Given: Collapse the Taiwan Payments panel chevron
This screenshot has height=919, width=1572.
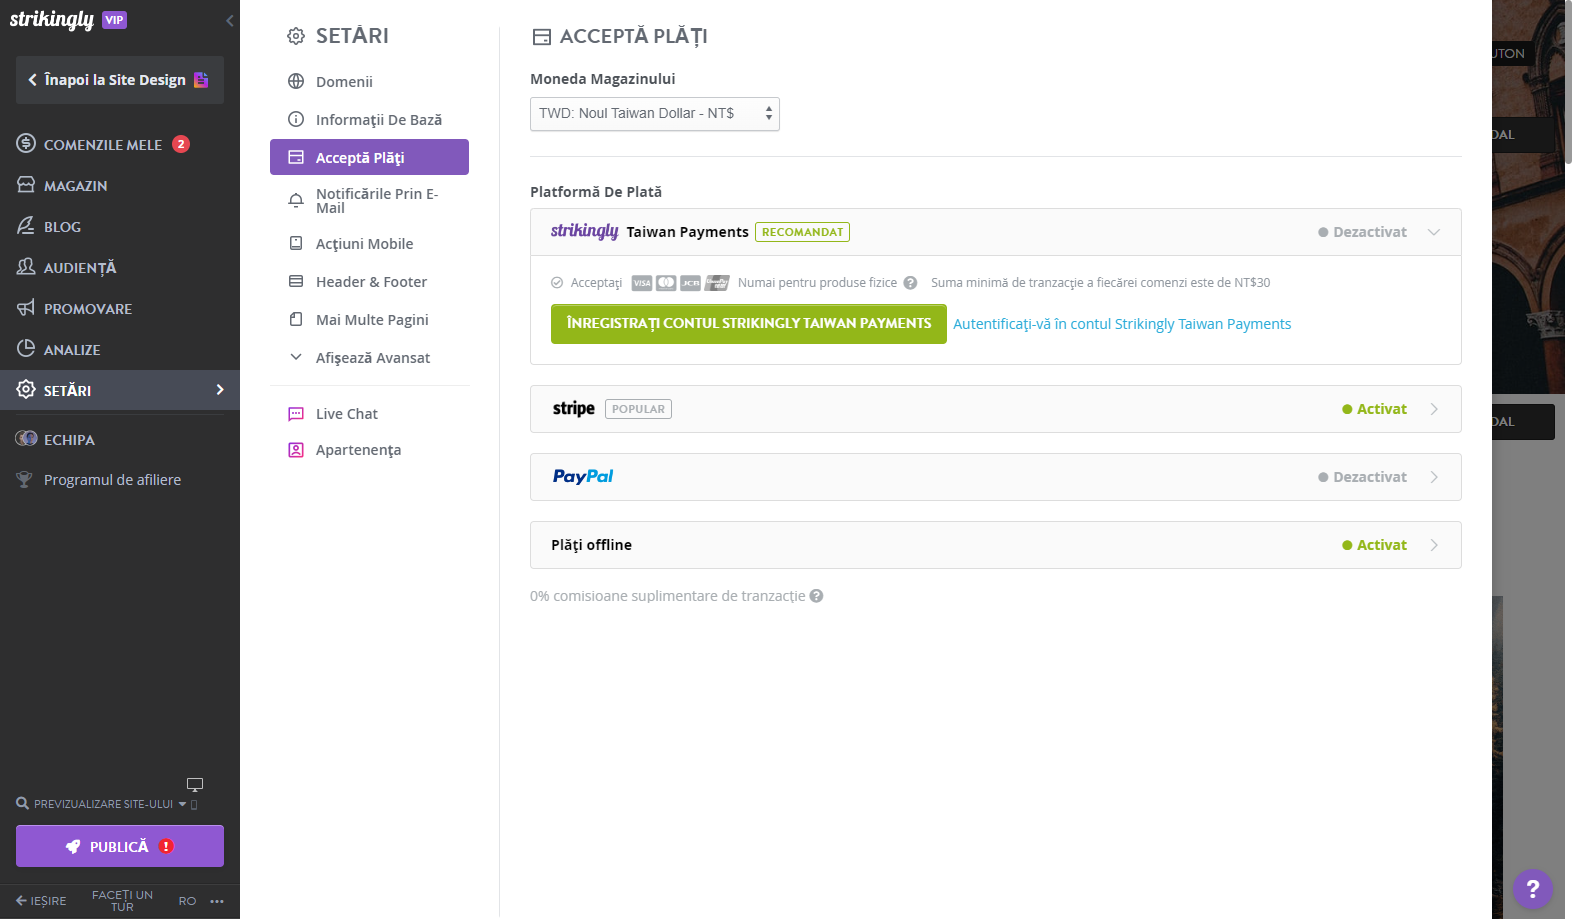Looking at the screenshot, I should coord(1434,232).
